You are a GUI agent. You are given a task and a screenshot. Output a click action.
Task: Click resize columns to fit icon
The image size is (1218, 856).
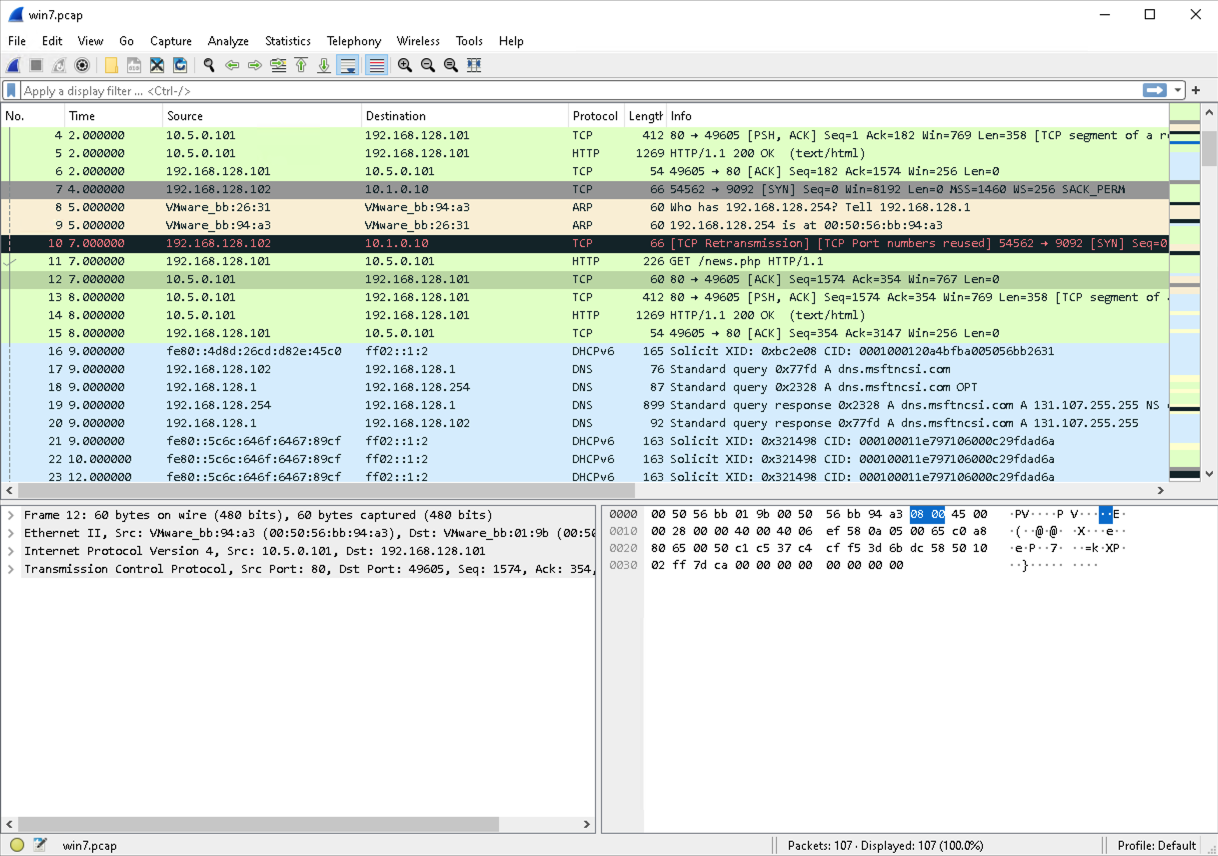coord(474,65)
